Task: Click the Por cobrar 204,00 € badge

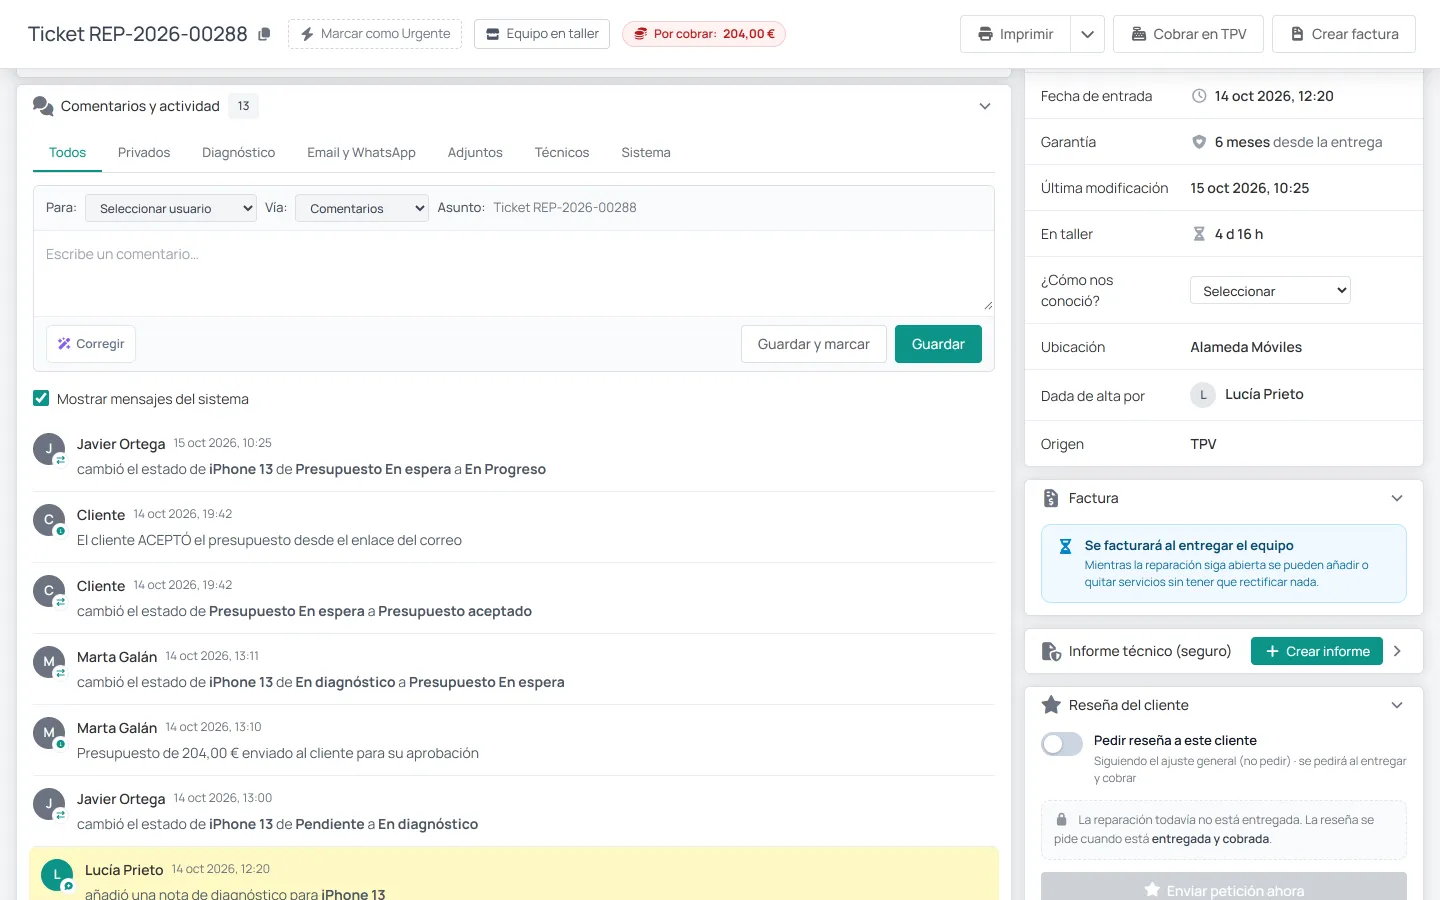Action: tap(704, 34)
